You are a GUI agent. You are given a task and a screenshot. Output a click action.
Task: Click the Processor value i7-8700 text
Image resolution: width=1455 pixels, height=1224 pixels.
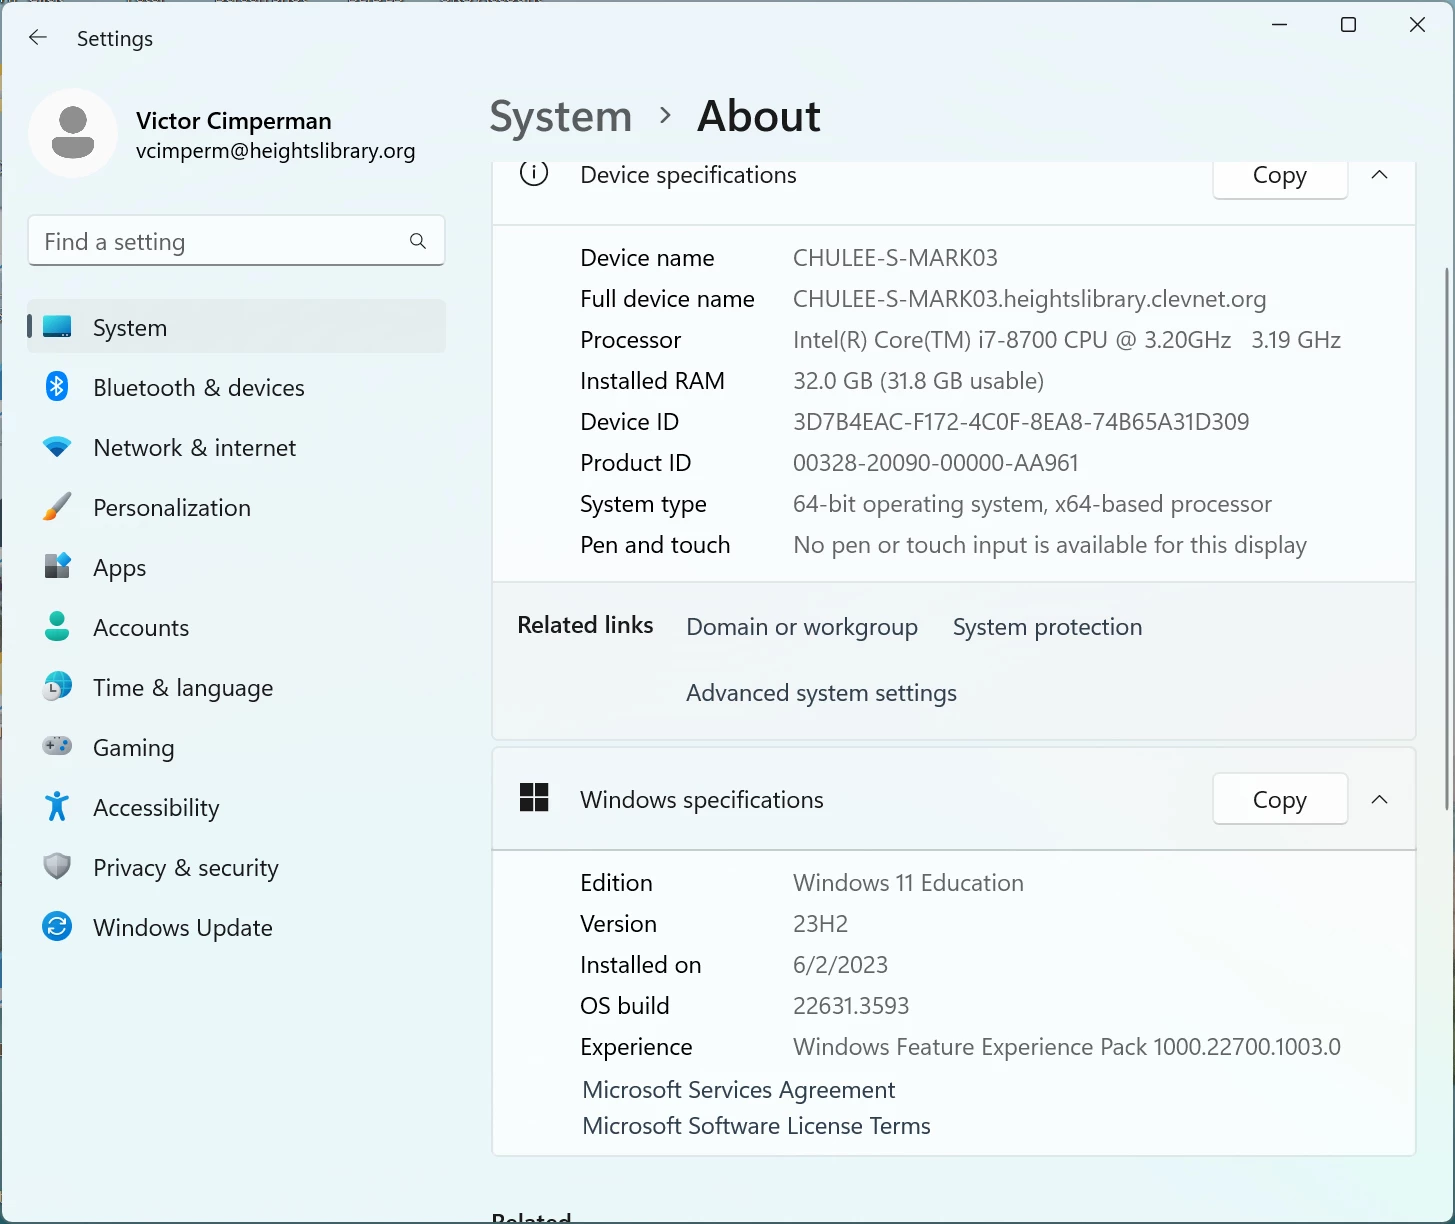(x=1067, y=340)
